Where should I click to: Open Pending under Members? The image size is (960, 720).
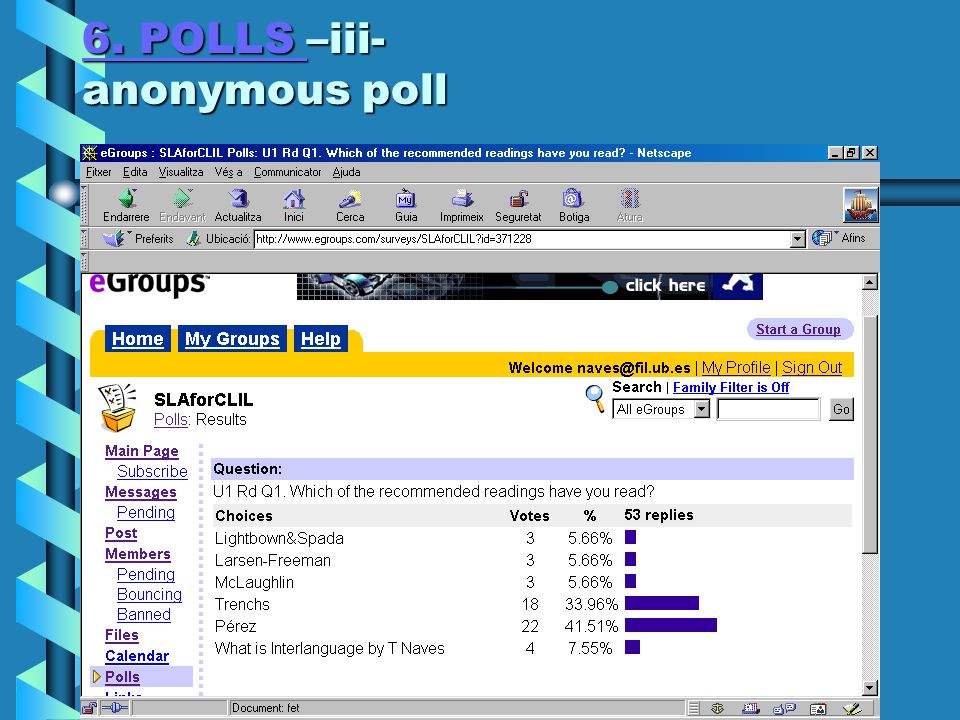[146, 574]
